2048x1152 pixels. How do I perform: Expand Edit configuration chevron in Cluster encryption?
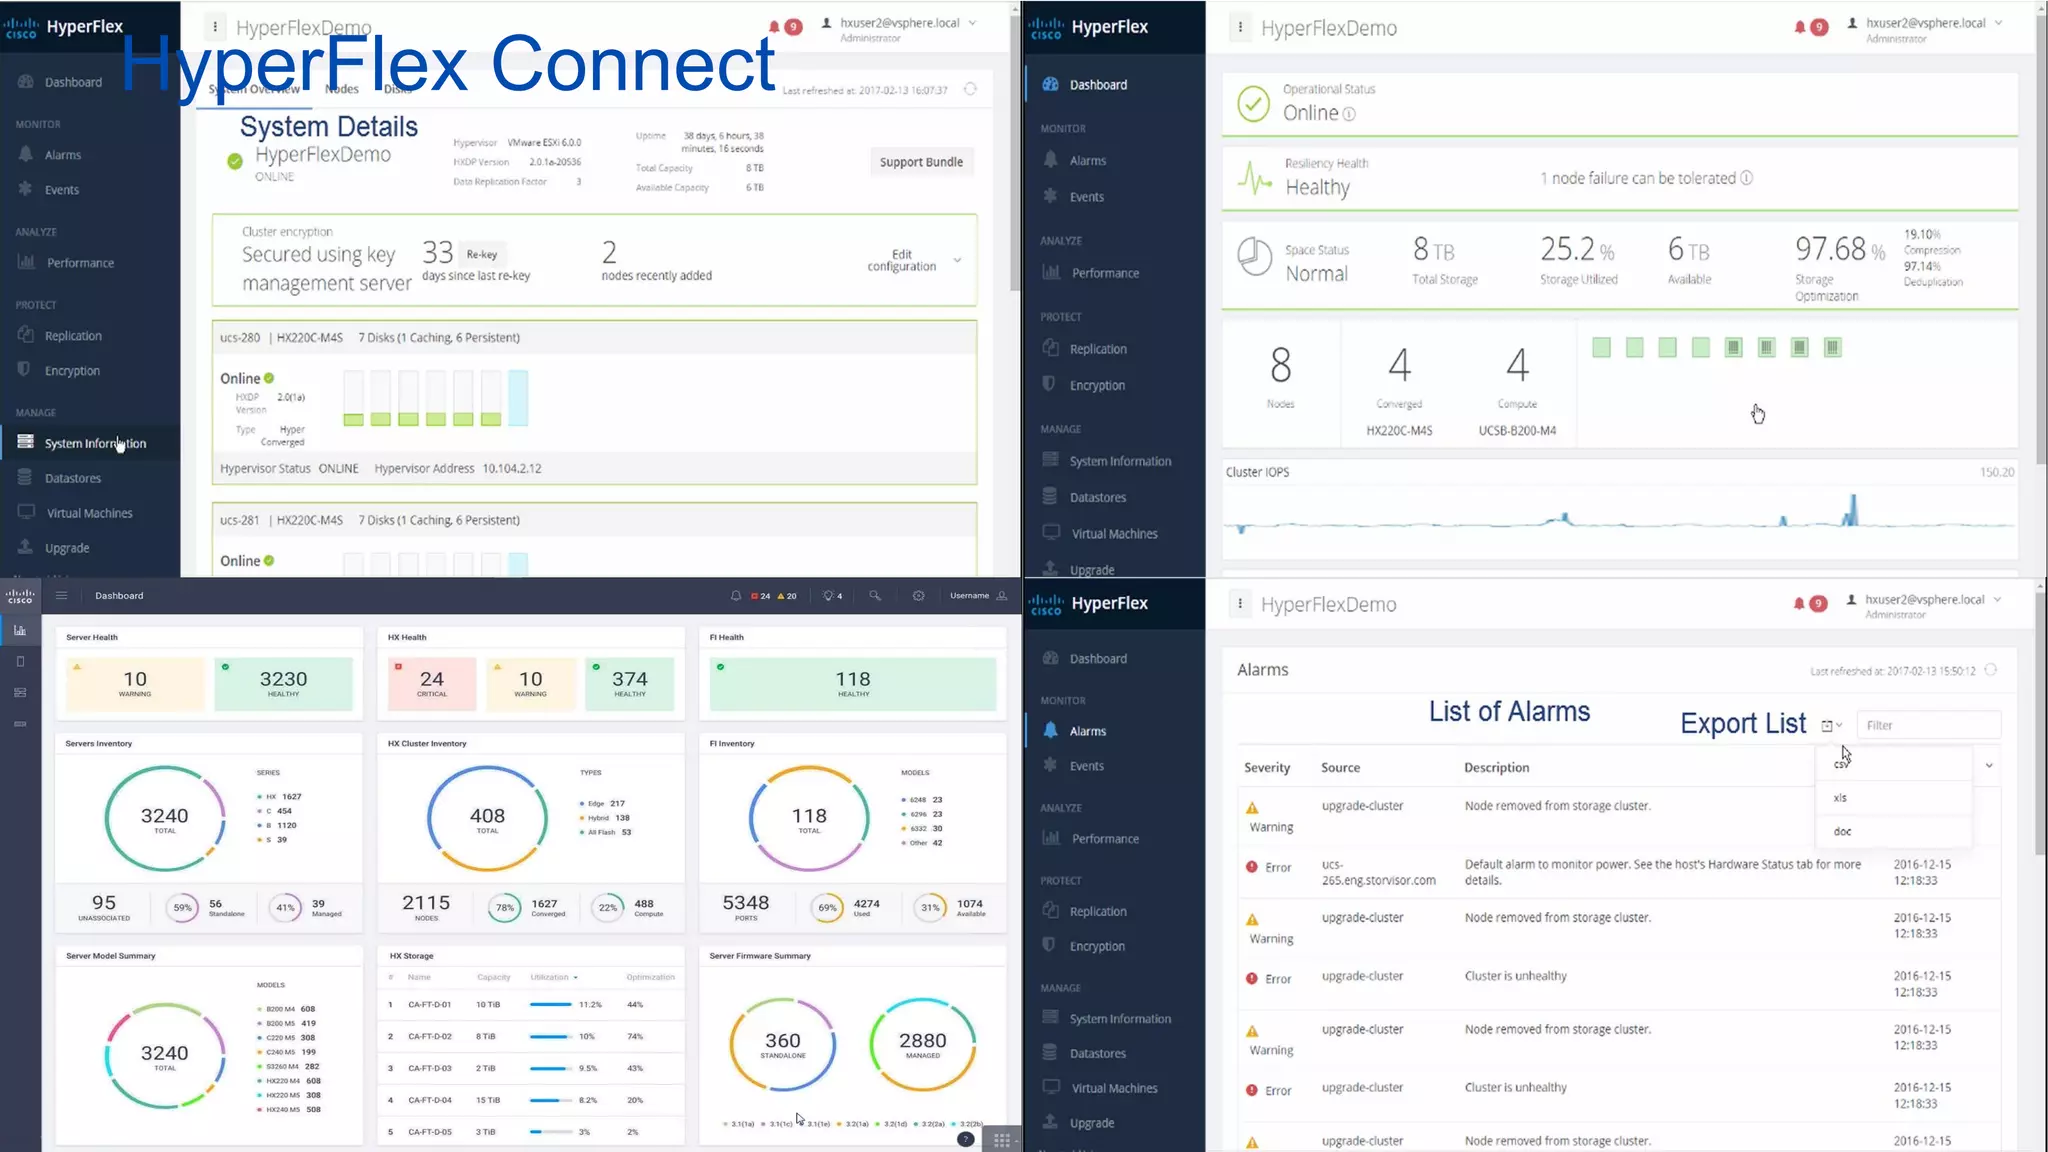click(x=957, y=260)
